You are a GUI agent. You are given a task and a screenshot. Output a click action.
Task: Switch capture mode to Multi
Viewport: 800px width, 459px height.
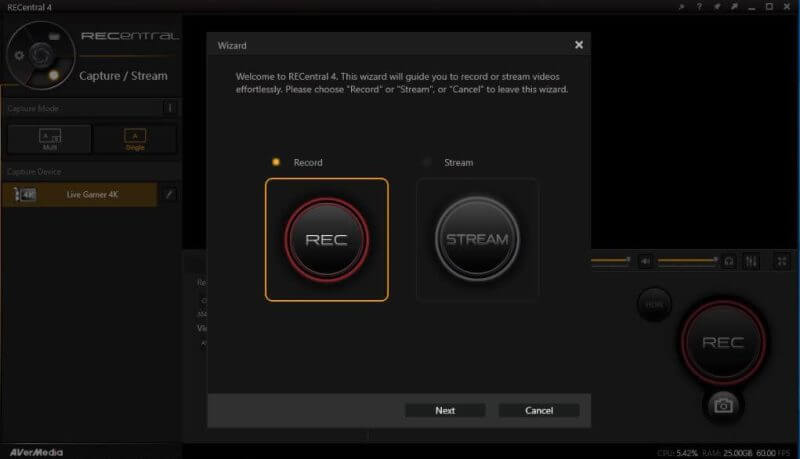(49, 139)
